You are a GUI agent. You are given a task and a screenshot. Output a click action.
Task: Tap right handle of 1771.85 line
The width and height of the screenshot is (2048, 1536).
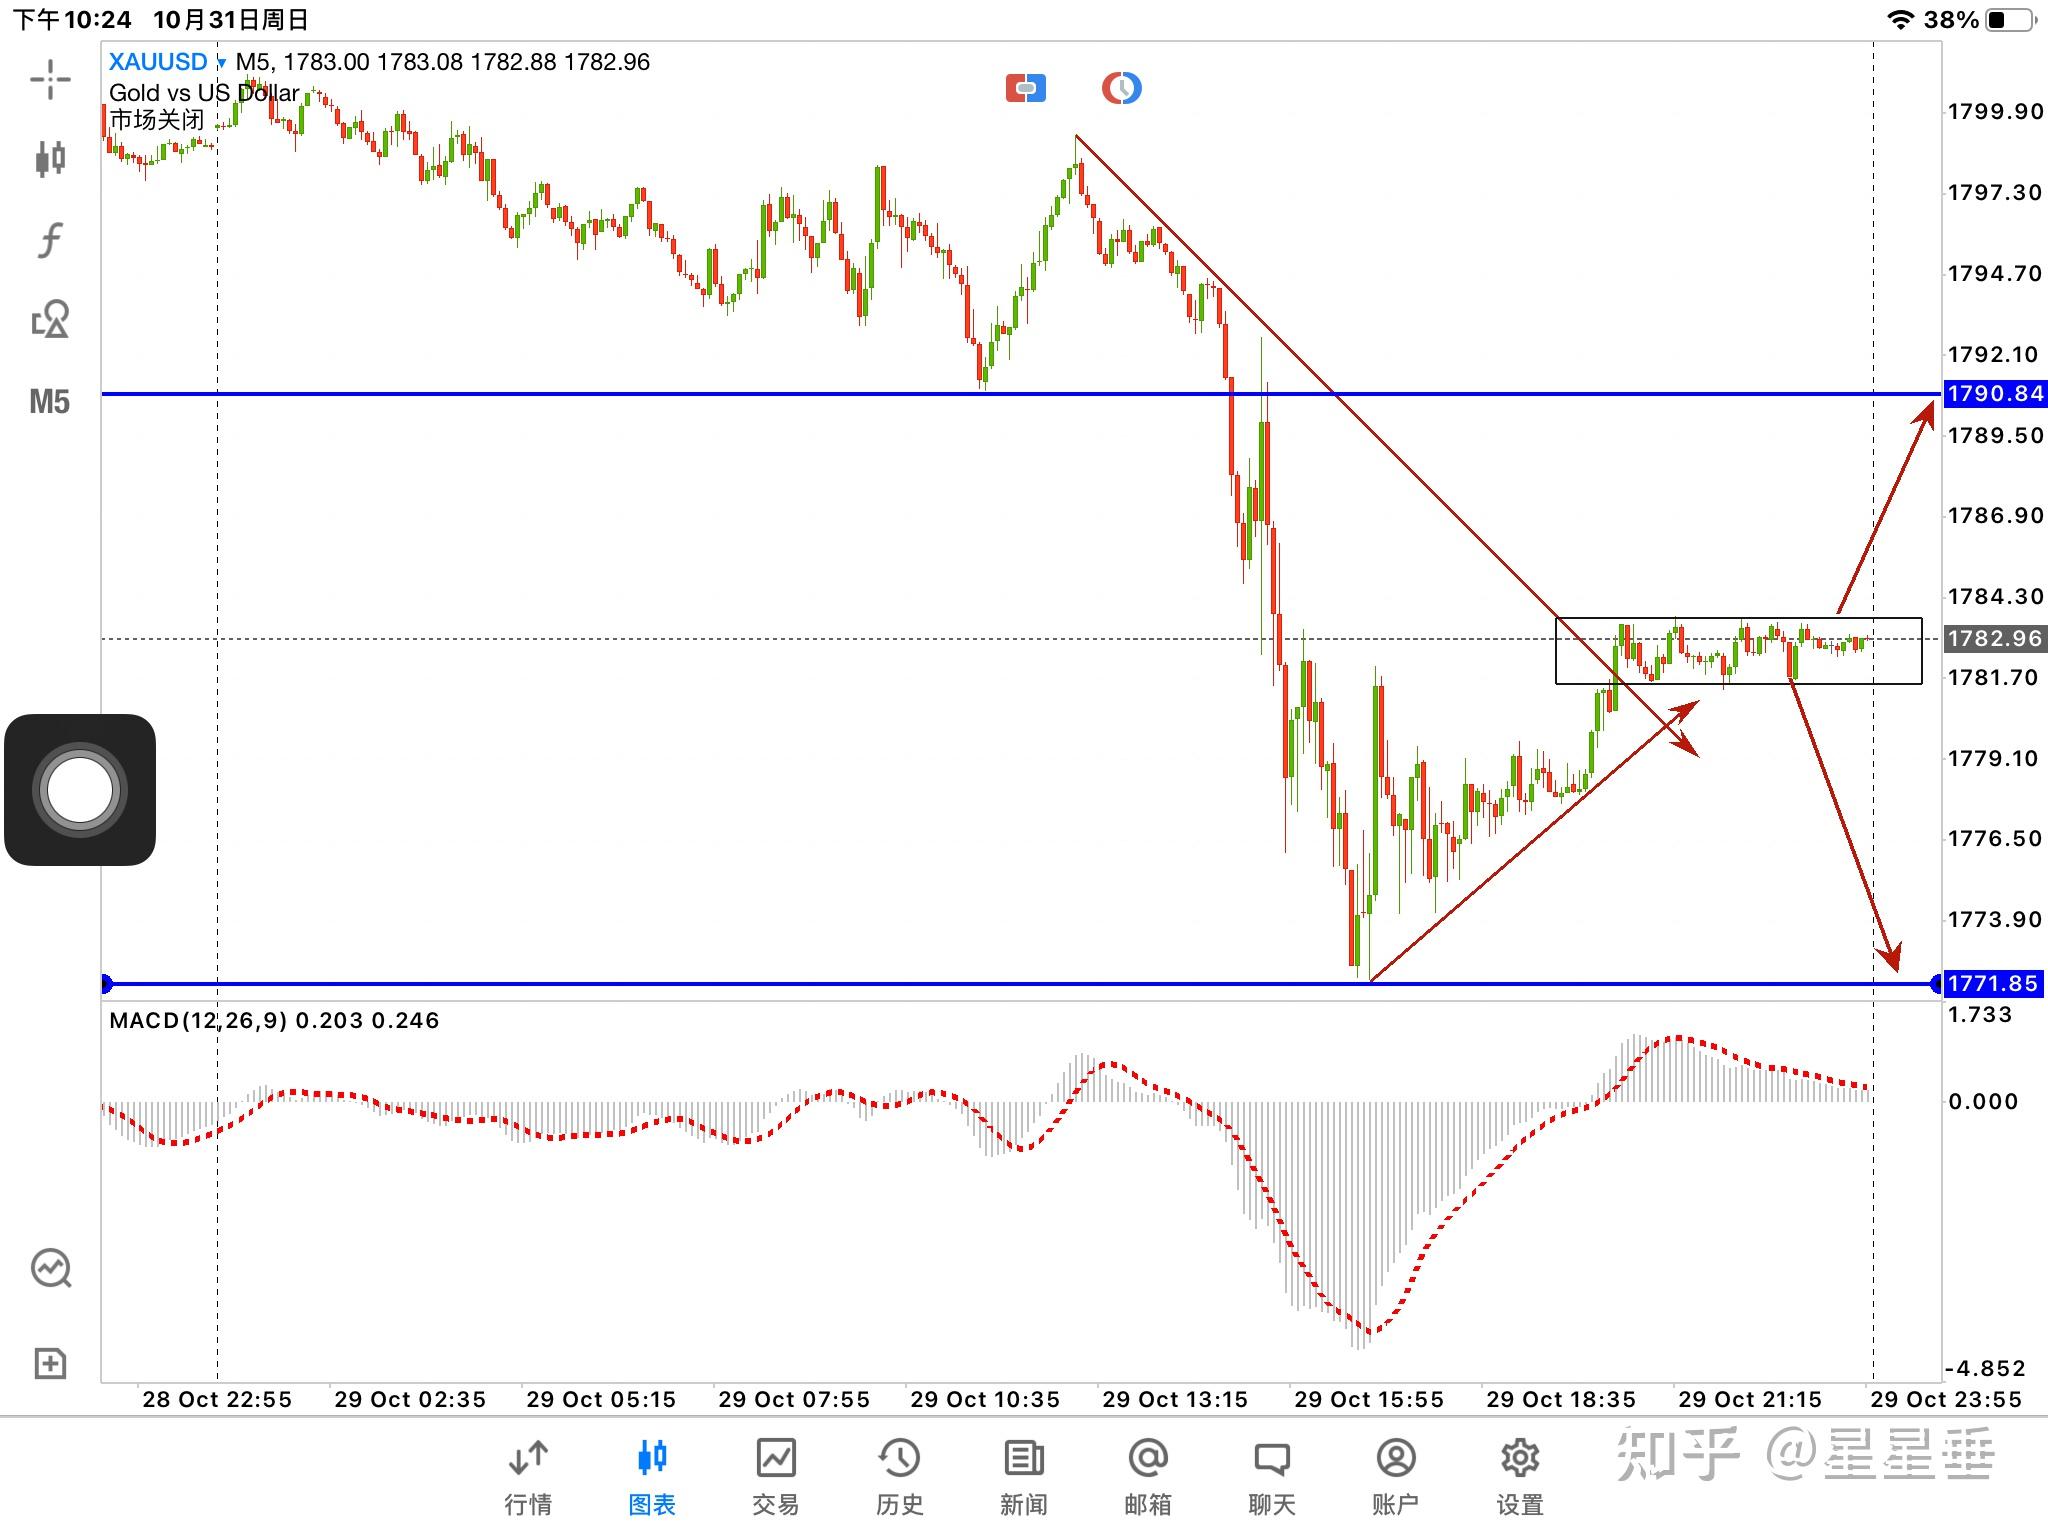pyautogui.click(x=1936, y=984)
